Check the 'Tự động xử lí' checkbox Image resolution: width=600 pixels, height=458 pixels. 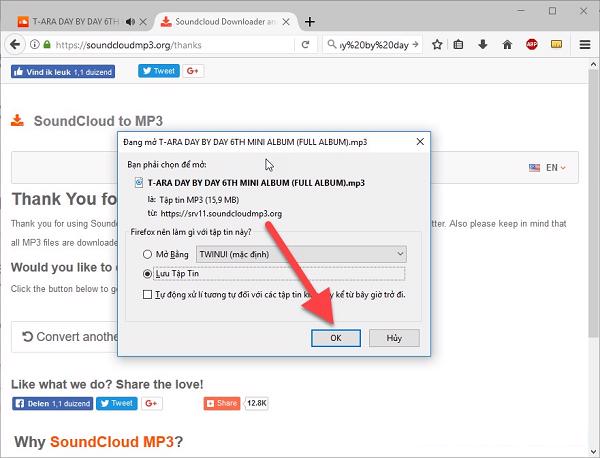[x=148, y=295]
